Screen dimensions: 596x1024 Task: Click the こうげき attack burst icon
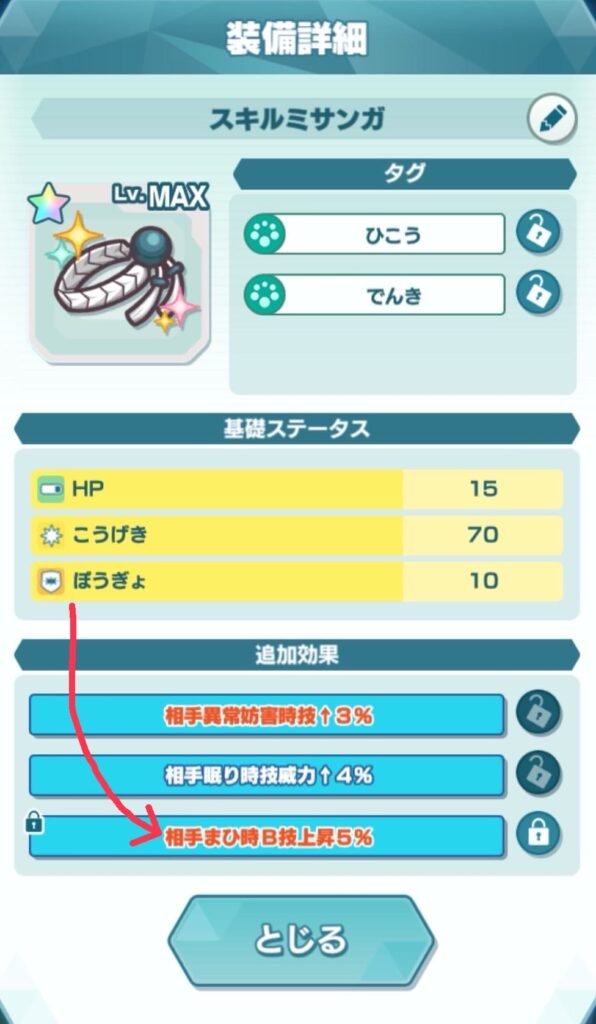pyautogui.click(x=50, y=536)
